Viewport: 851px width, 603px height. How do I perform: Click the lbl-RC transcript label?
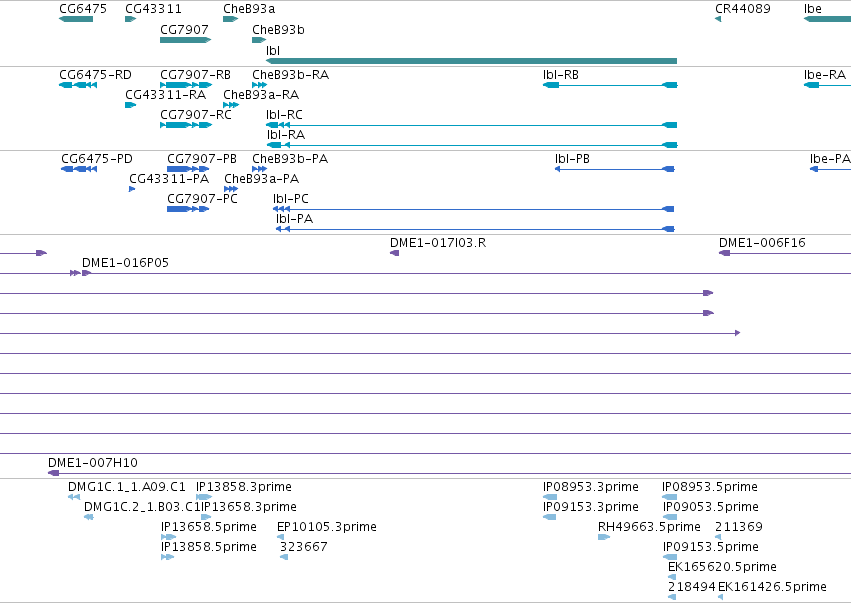[x=284, y=115]
